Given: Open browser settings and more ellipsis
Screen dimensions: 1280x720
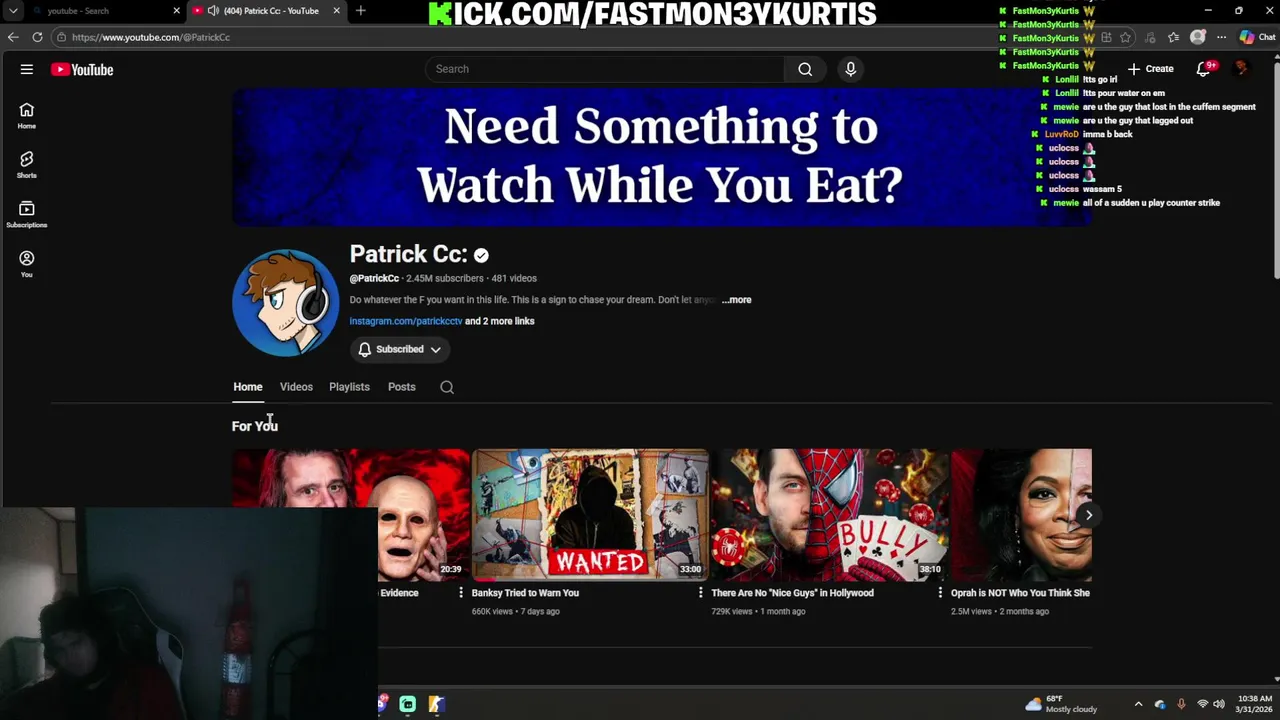Looking at the screenshot, I should pyautogui.click(x=1221, y=37).
